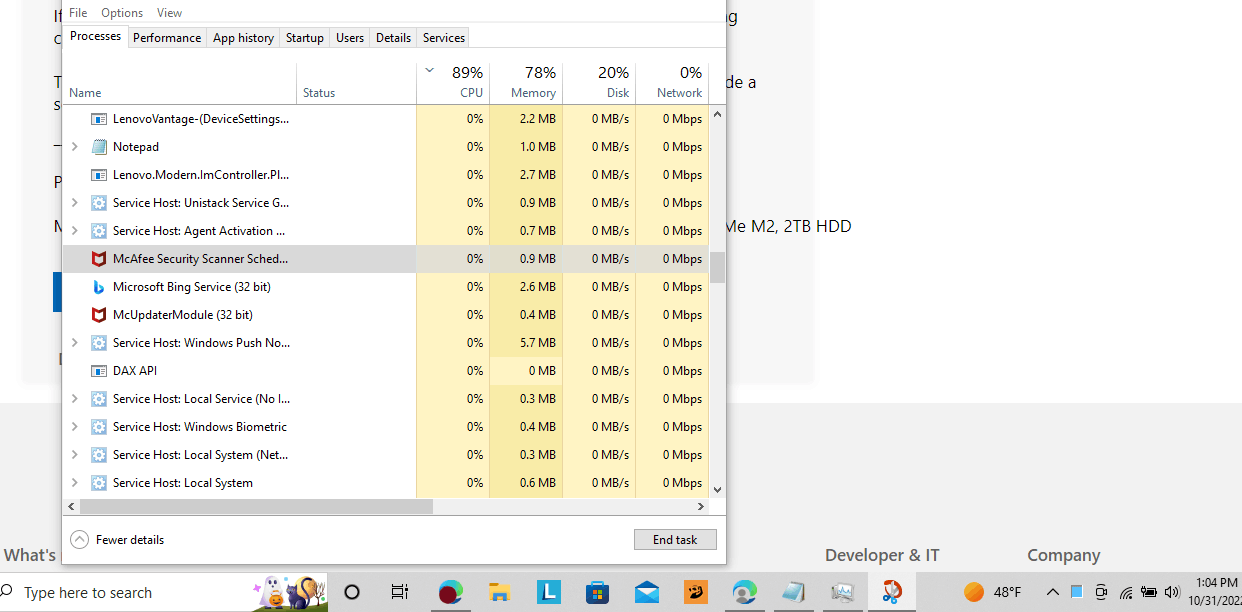Select the McUpdaterModule (32 bit) row
The height and width of the screenshot is (612, 1242).
[x=386, y=315]
